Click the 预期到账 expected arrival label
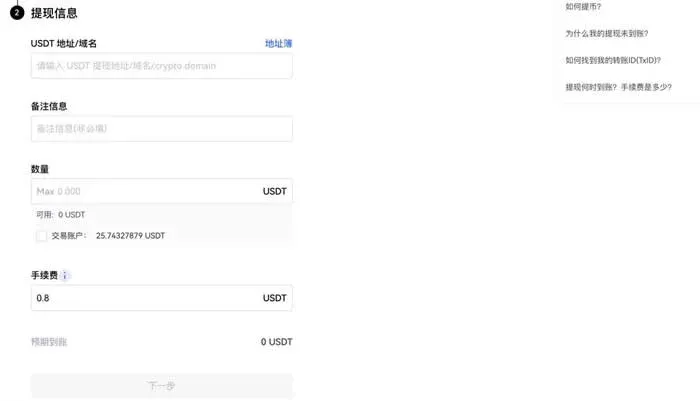The width and height of the screenshot is (700, 401). coord(49,342)
